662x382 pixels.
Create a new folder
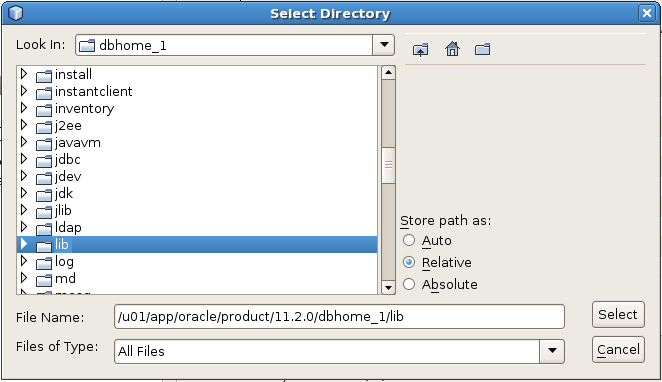(x=483, y=49)
